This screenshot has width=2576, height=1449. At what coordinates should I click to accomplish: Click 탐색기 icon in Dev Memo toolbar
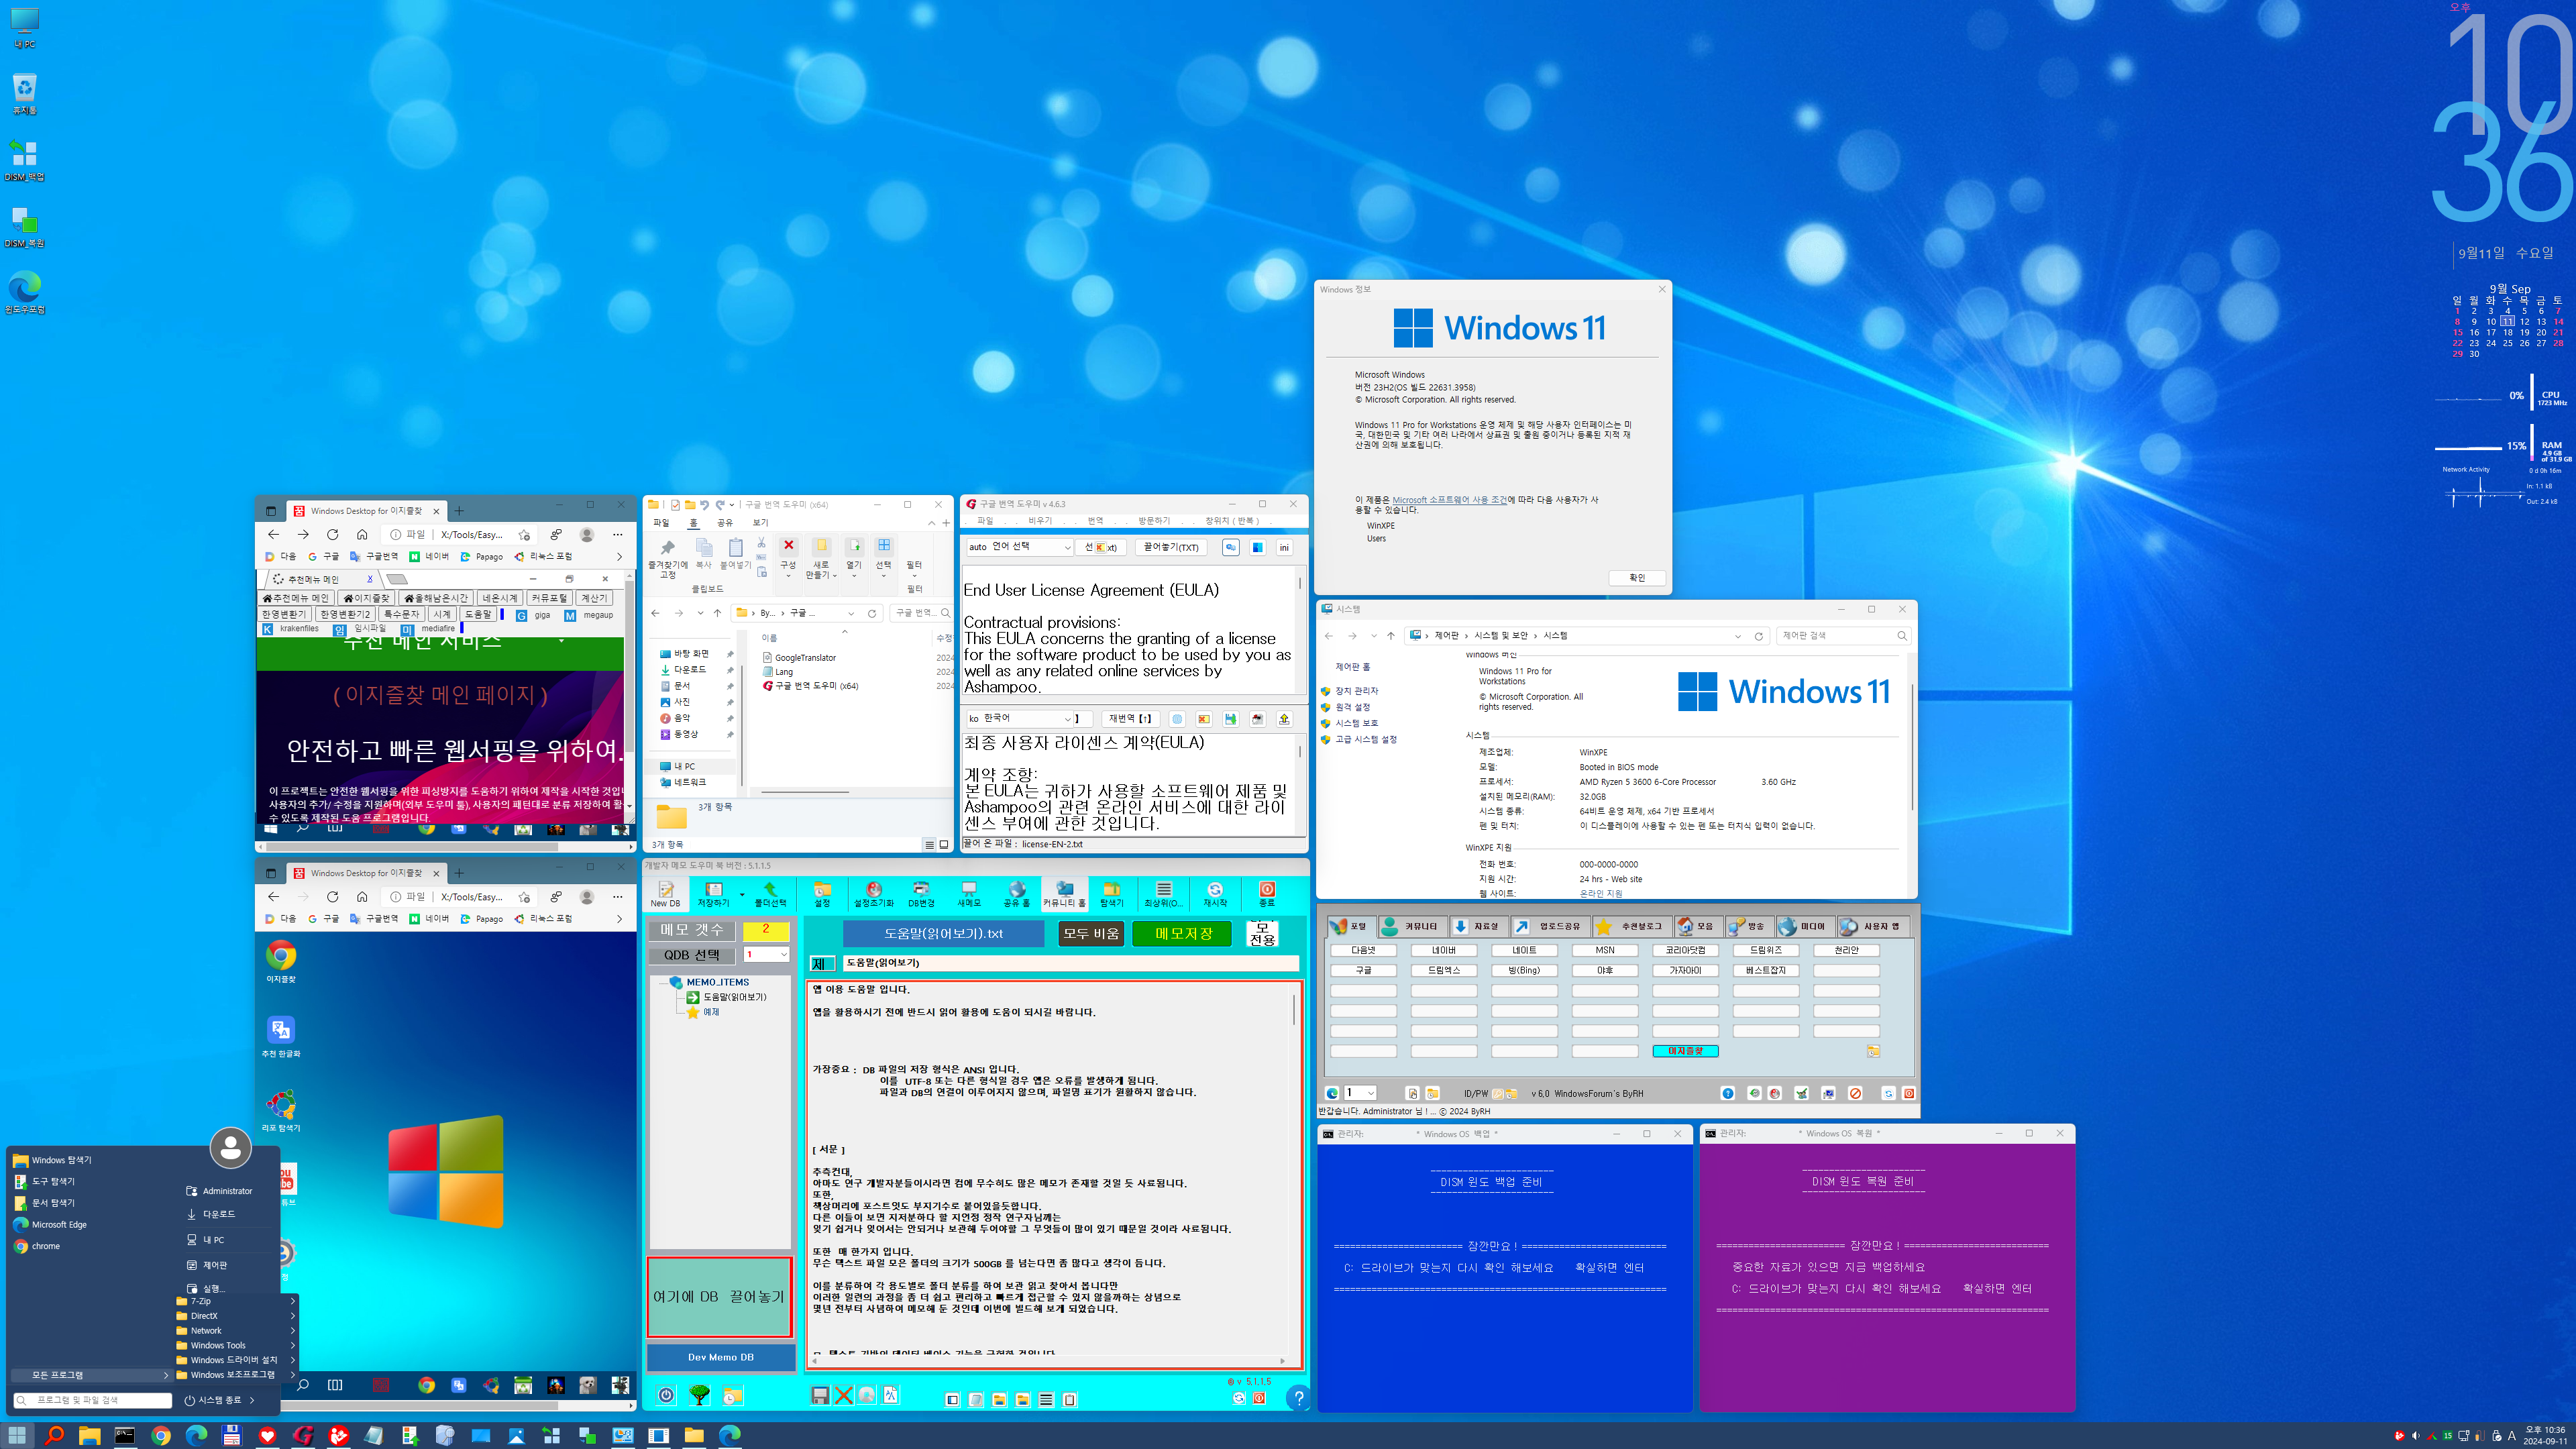(1111, 894)
